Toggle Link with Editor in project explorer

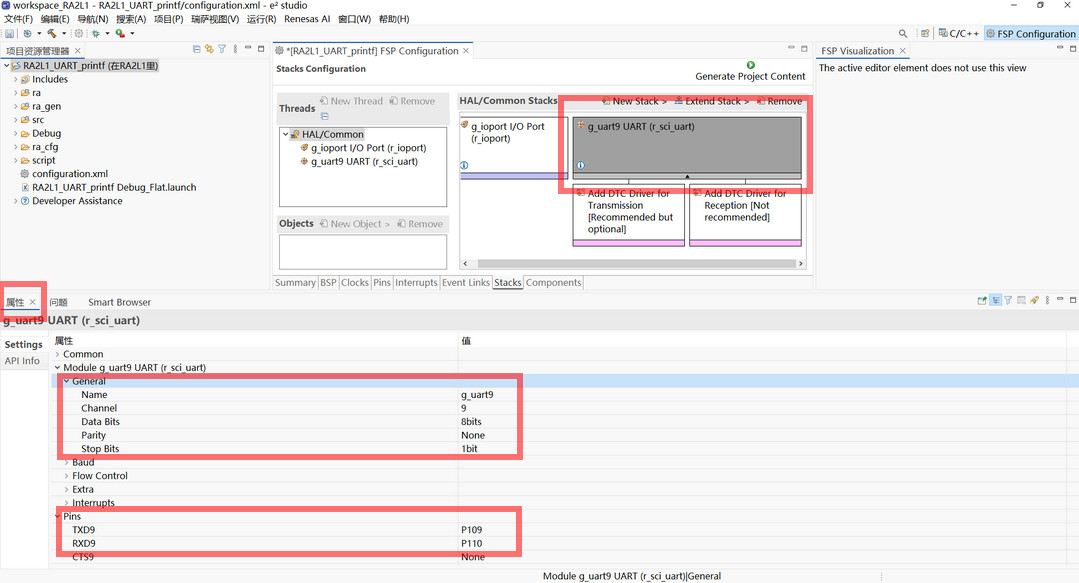coord(209,50)
